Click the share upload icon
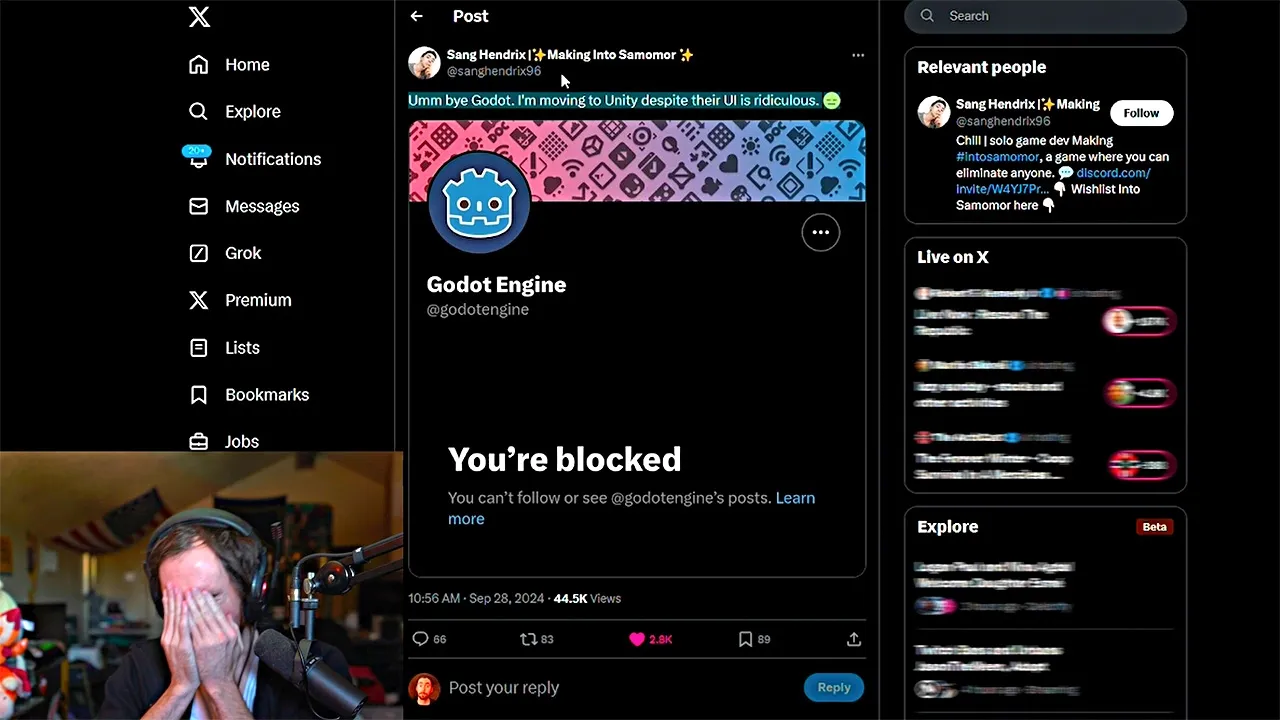Viewport: 1280px width, 720px height. (854, 639)
